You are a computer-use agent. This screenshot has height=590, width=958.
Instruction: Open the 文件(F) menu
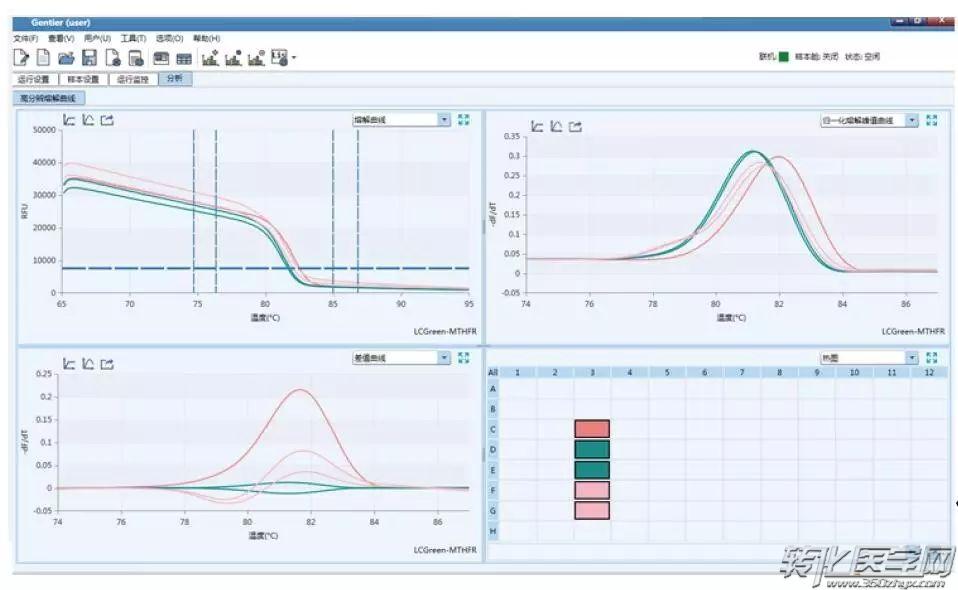point(25,38)
